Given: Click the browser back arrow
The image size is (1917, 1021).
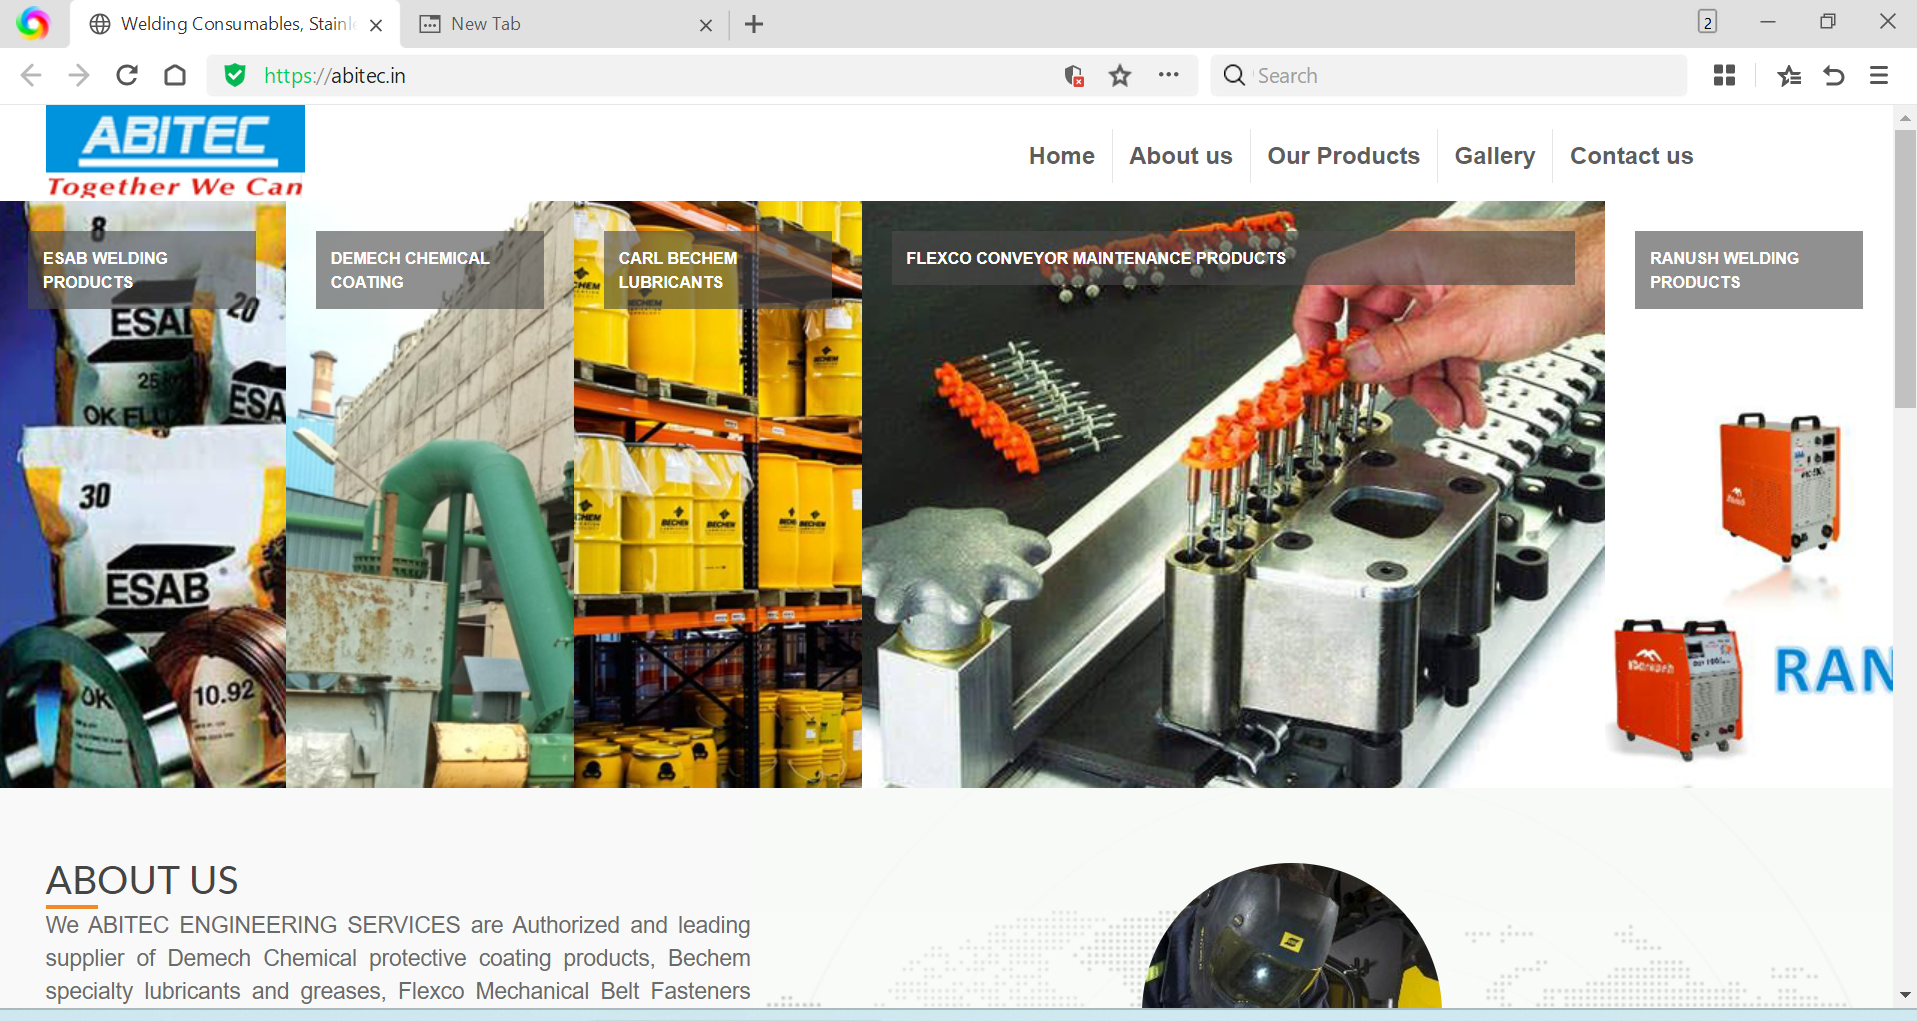Looking at the screenshot, I should [x=31, y=76].
